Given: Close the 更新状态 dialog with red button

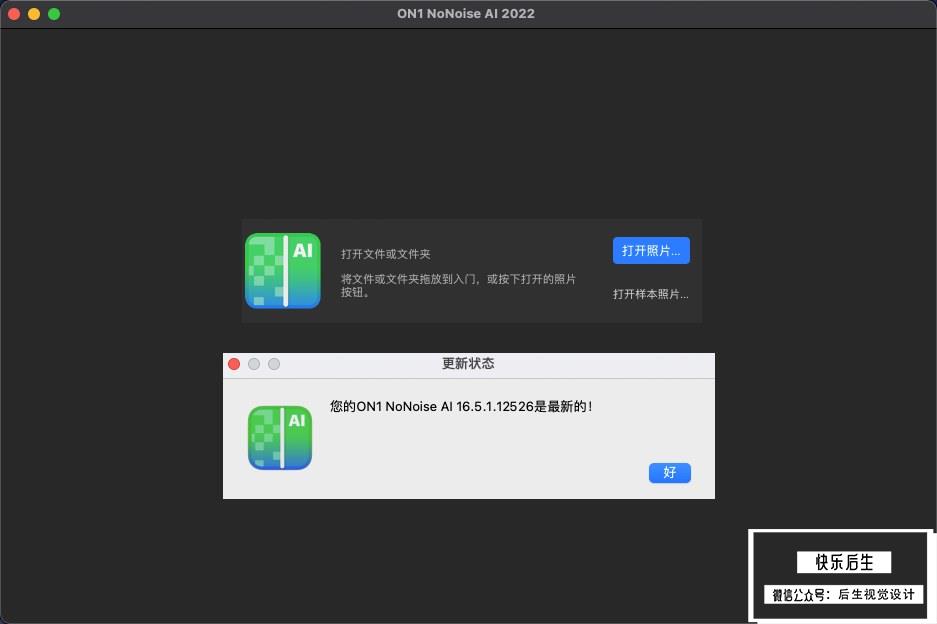Looking at the screenshot, I should (234, 364).
